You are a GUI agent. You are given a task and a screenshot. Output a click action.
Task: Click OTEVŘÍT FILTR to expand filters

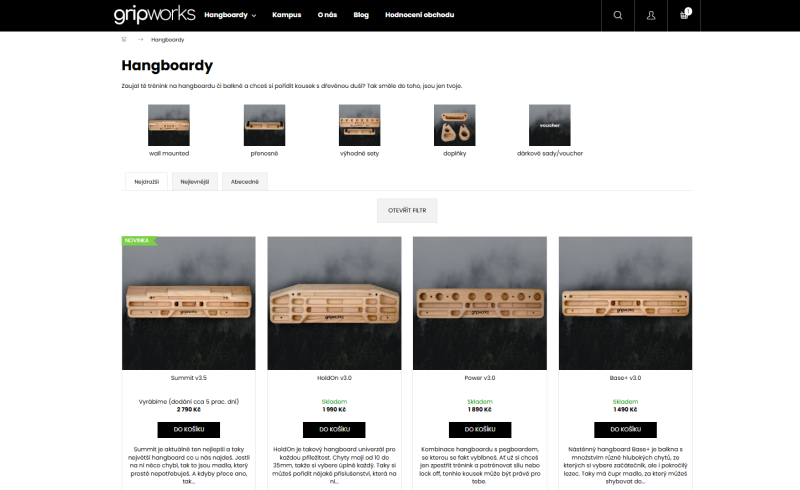406,210
